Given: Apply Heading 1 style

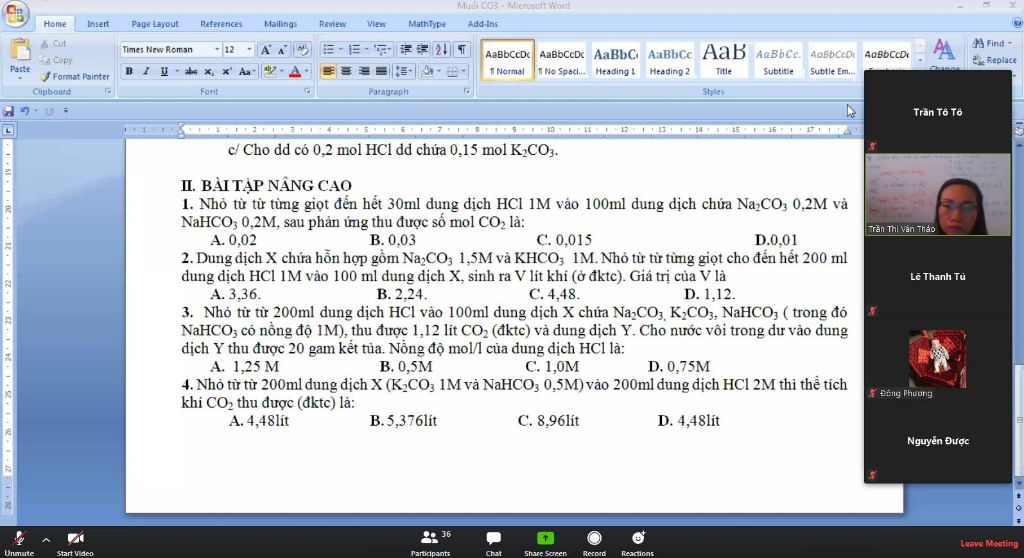Looking at the screenshot, I should coord(615,61).
